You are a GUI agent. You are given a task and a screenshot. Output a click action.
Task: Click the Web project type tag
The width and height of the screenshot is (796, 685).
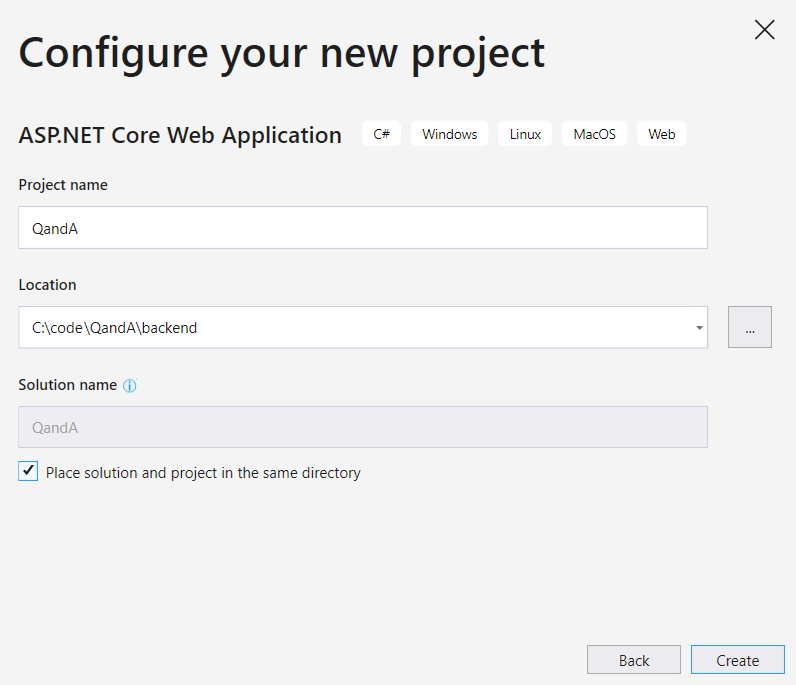click(x=661, y=134)
